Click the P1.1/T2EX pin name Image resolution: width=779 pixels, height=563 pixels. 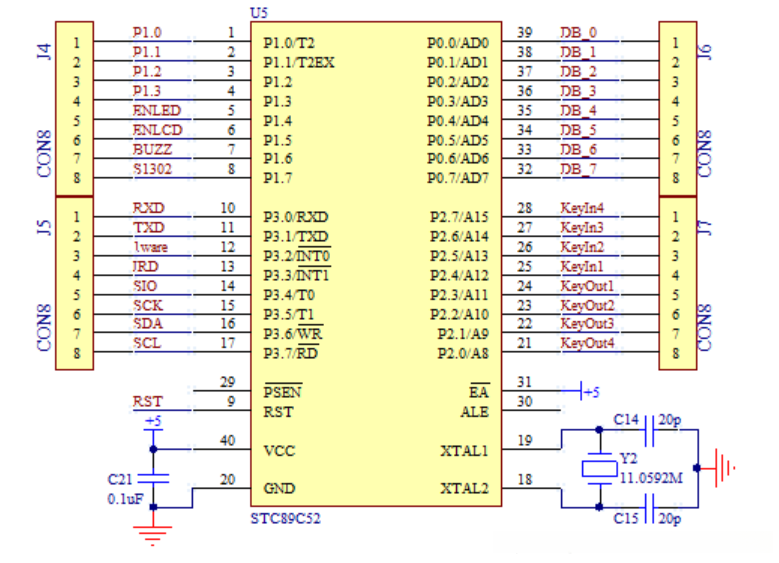coord(299,63)
